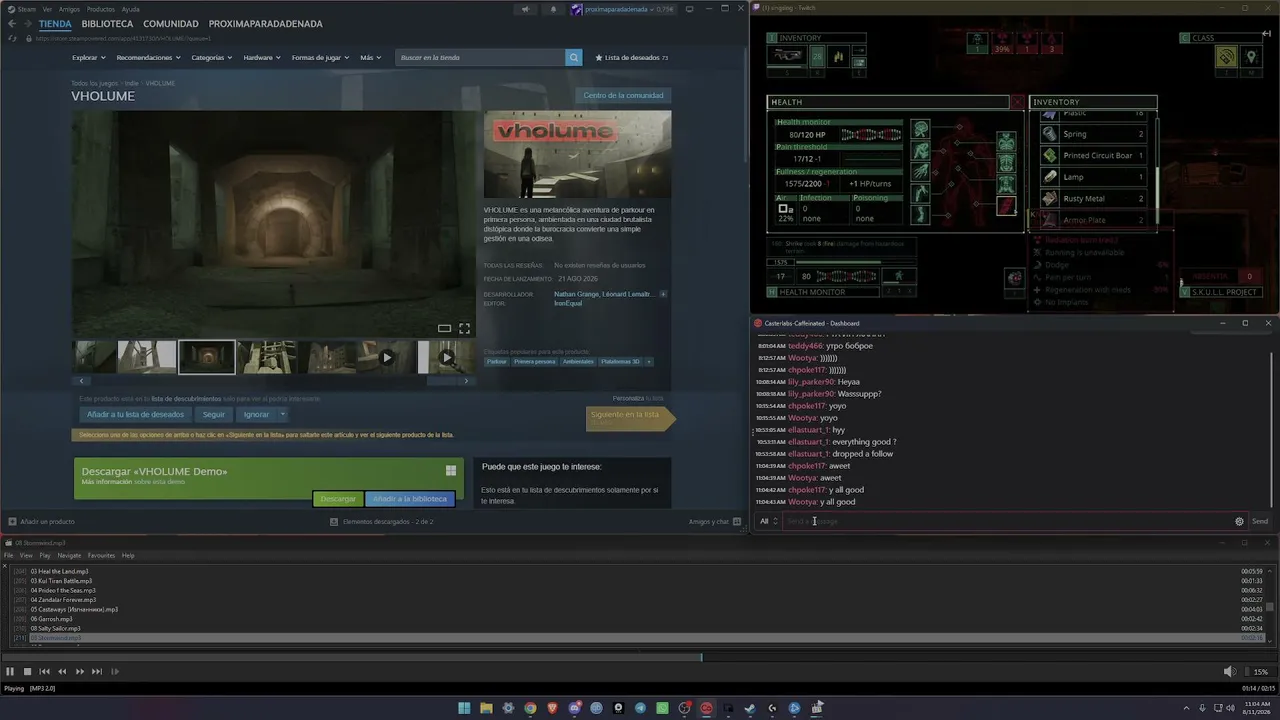This screenshot has width=1280, height=720.
Task: Switch to the BIBLIOTECA tab
Action: (107, 24)
